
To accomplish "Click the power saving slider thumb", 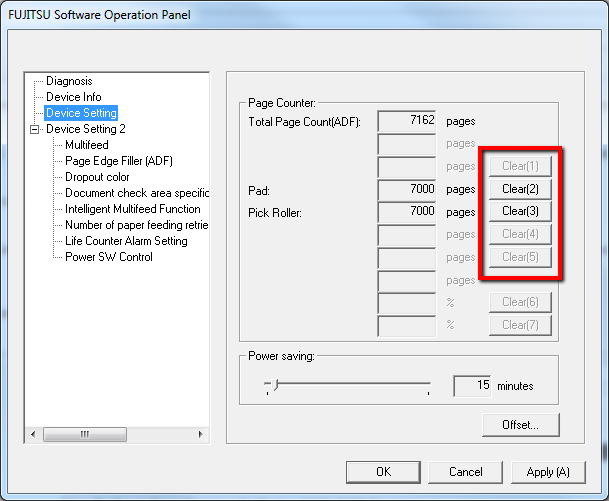I will pyautogui.click(x=275, y=384).
